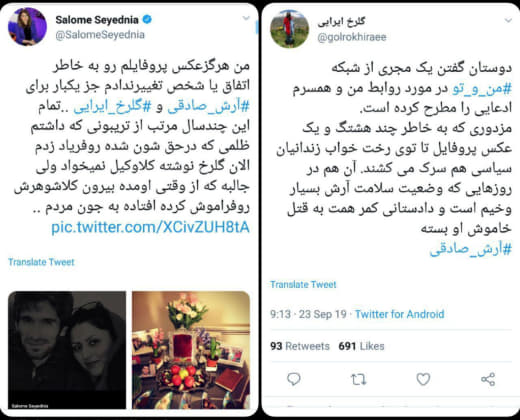Expand the chevron menu on Salome's tweet
The height and width of the screenshot is (420, 520).
pos(246,18)
